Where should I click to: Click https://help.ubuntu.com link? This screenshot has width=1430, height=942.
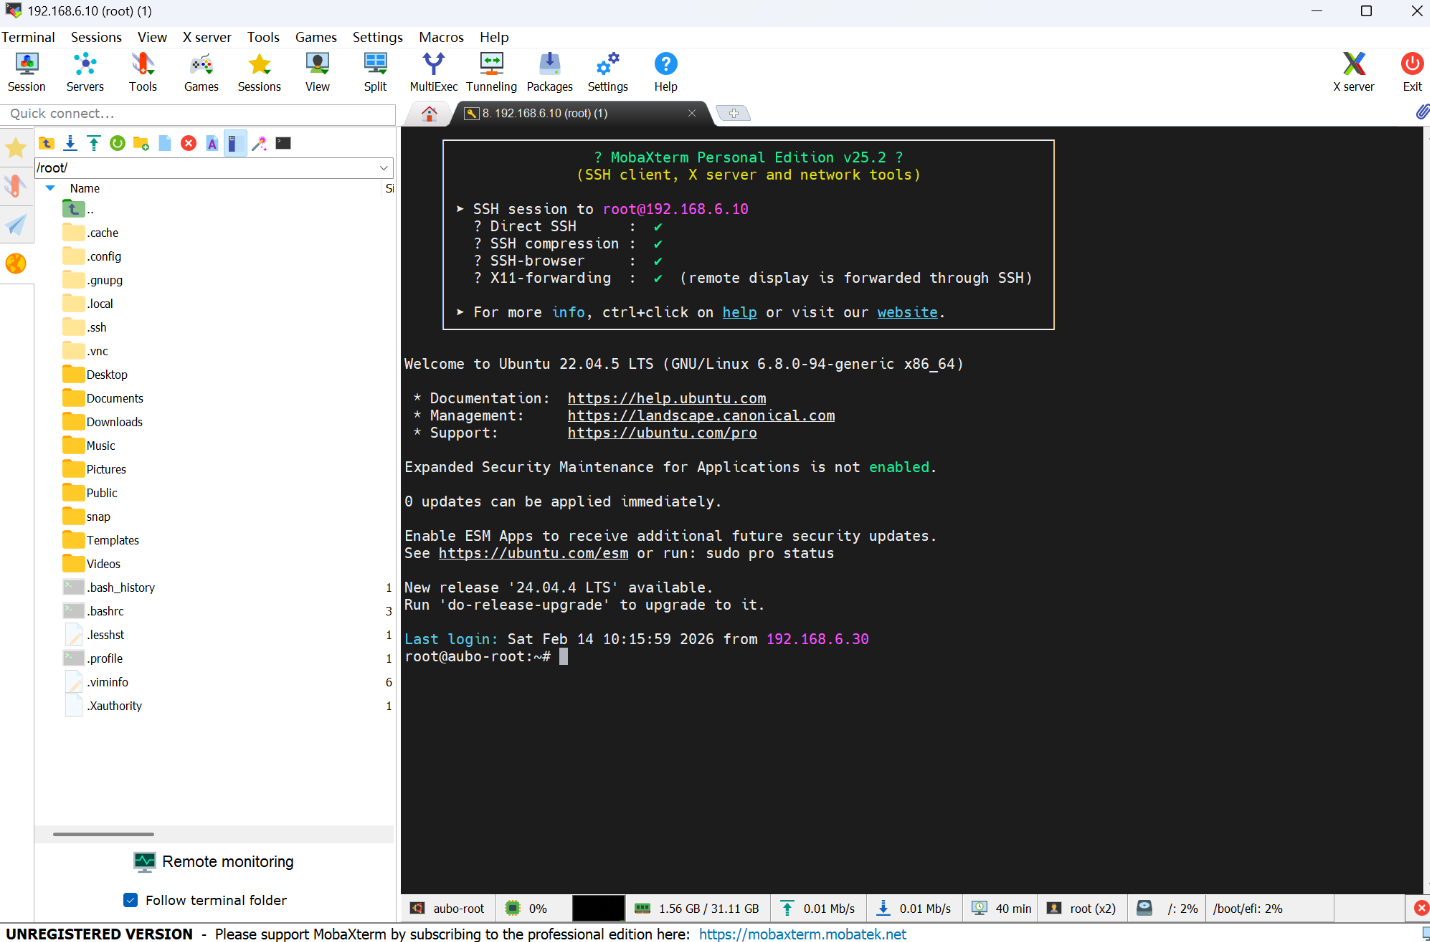(667, 398)
